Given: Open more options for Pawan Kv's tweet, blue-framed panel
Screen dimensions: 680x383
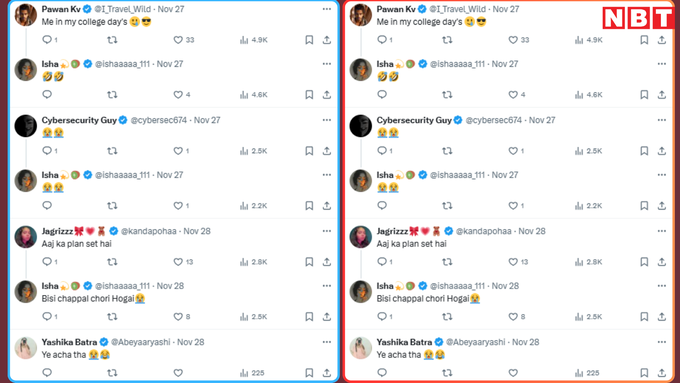Looking at the screenshot, I should coord(327,9).
